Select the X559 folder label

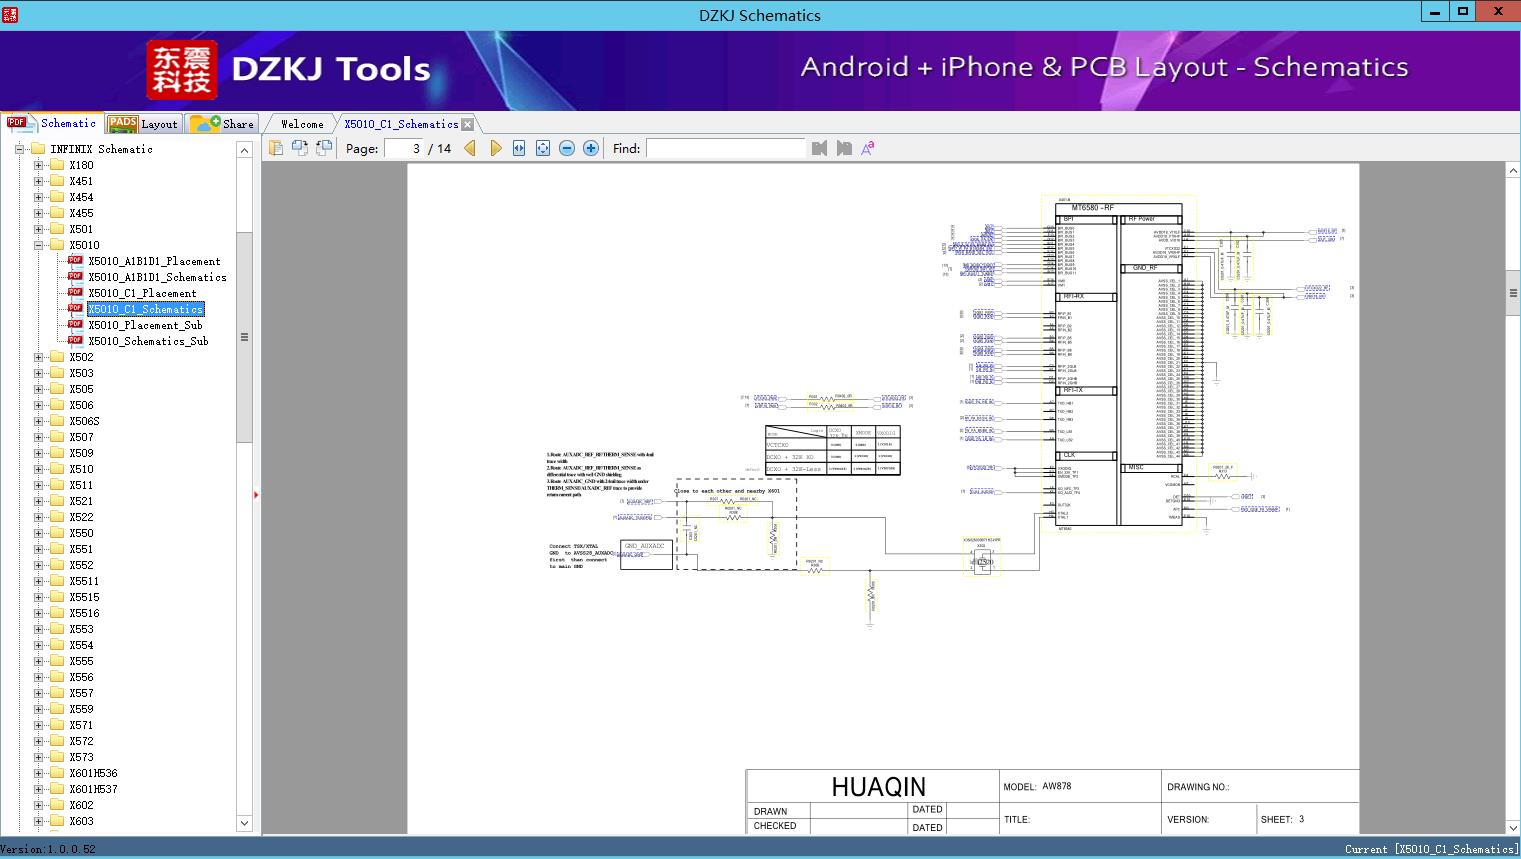(81, 709)
